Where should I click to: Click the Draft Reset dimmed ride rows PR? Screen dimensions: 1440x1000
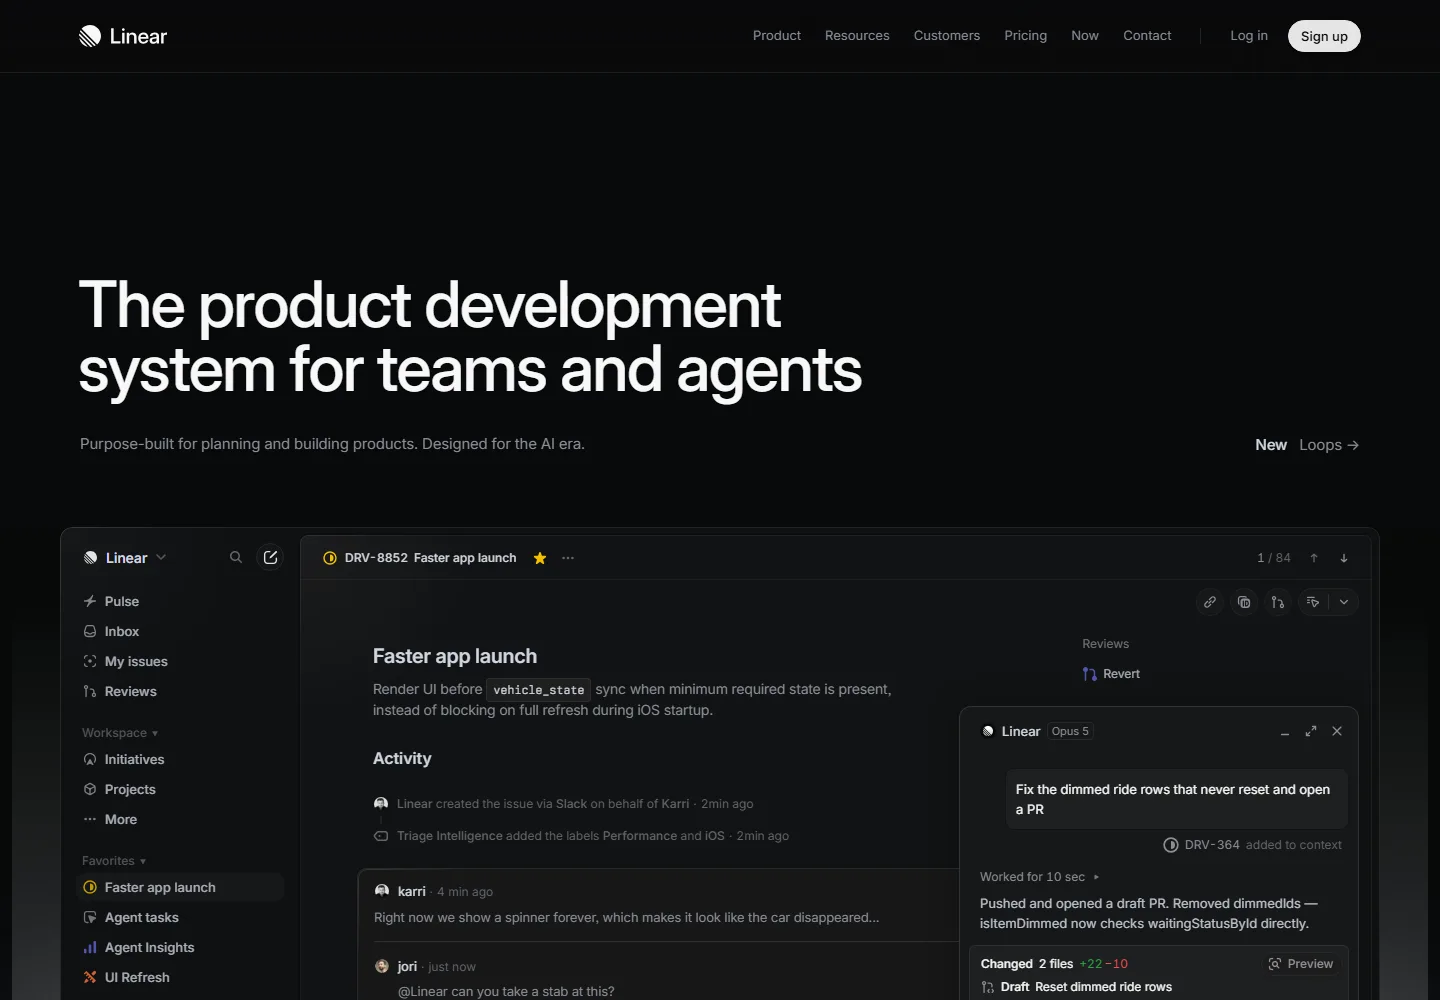click(1076, 987)
